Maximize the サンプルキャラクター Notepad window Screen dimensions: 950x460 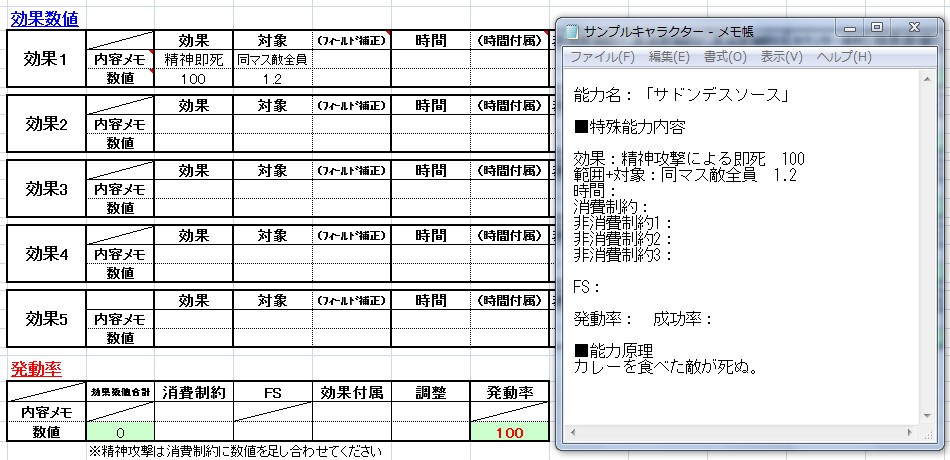[877, 28]
